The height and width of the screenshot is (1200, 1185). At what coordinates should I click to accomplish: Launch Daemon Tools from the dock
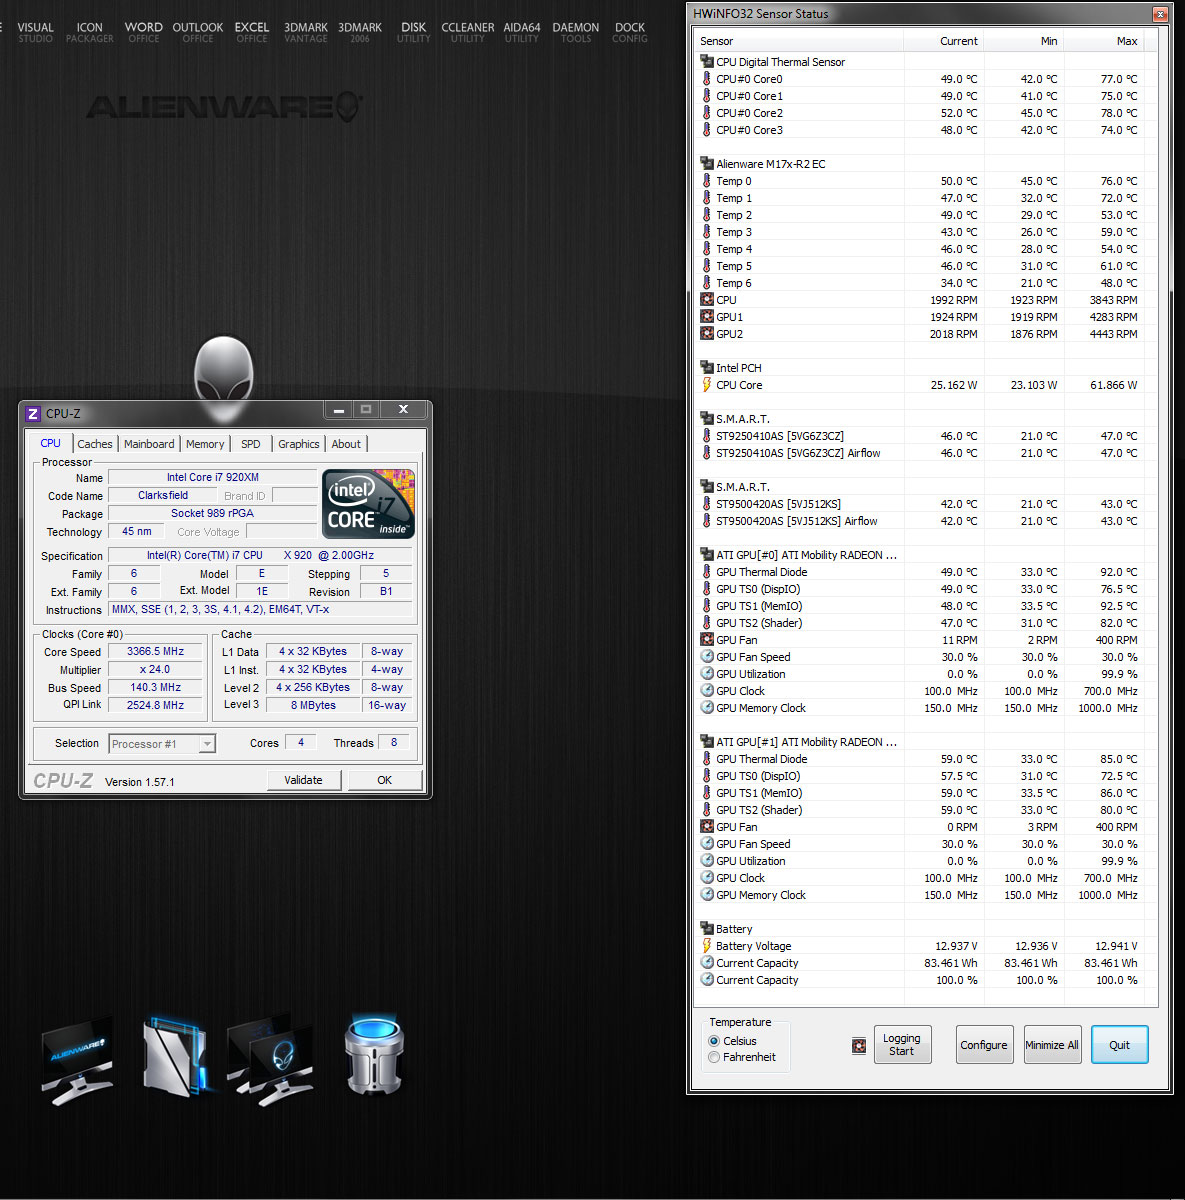(x=576, y=33)
